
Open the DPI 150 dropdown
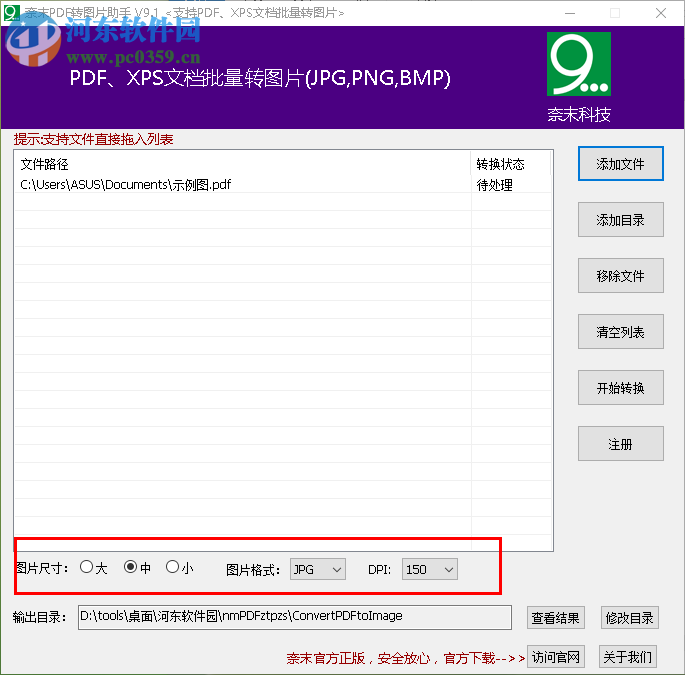click(429, 569)
